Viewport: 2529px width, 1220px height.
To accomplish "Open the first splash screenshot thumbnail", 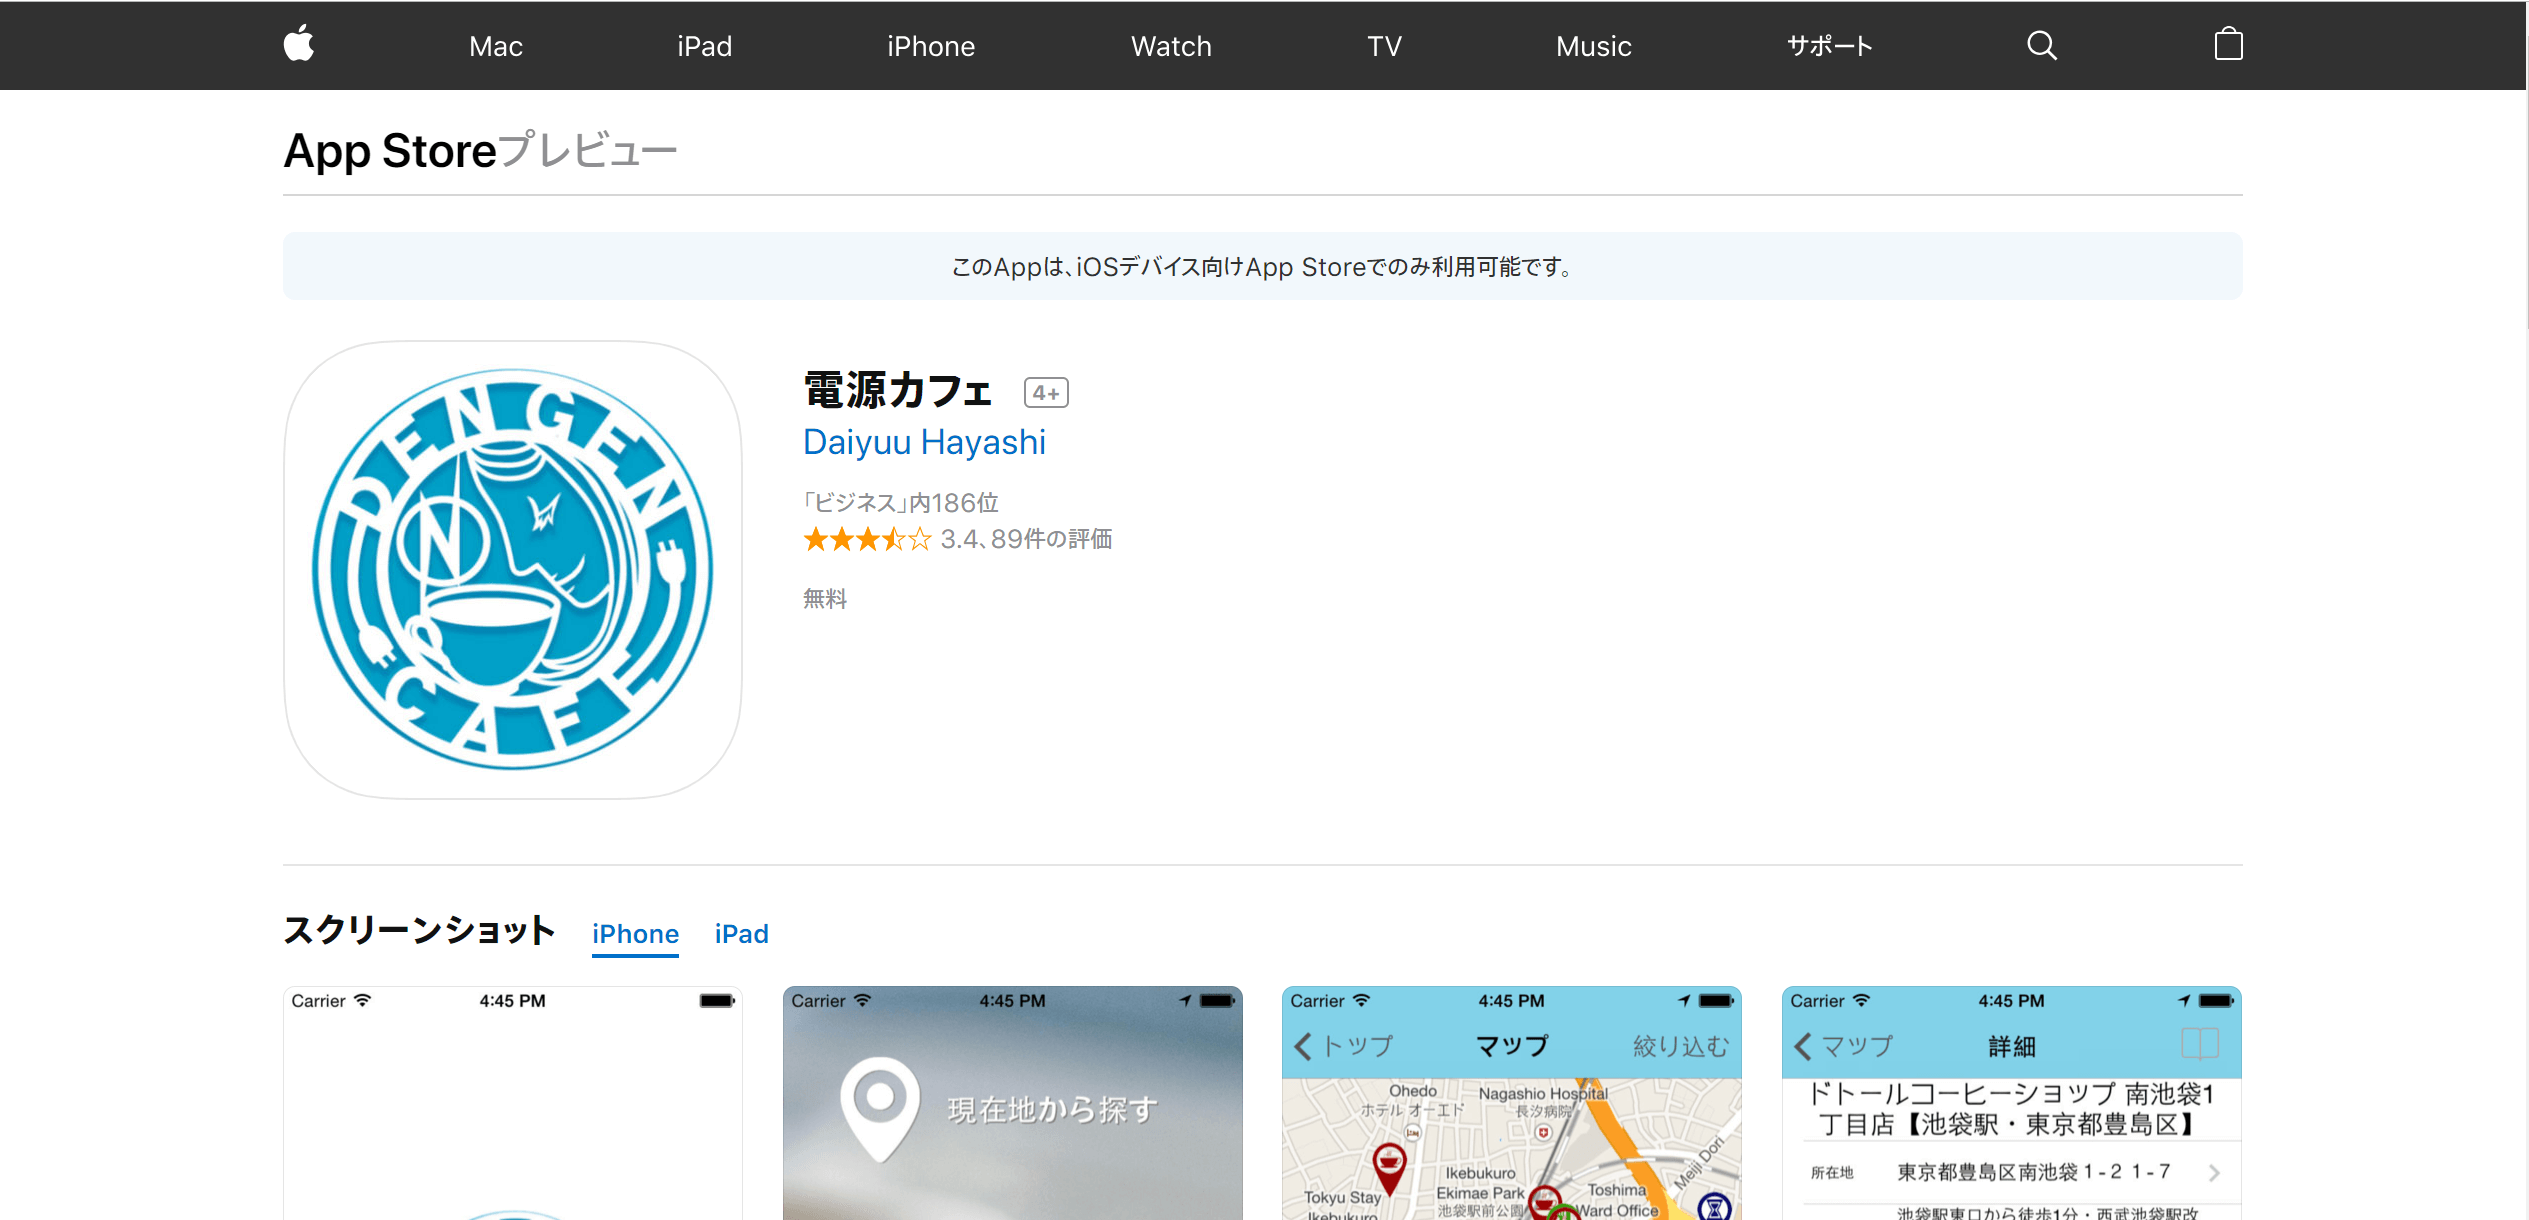I will tap(513, 1103).
